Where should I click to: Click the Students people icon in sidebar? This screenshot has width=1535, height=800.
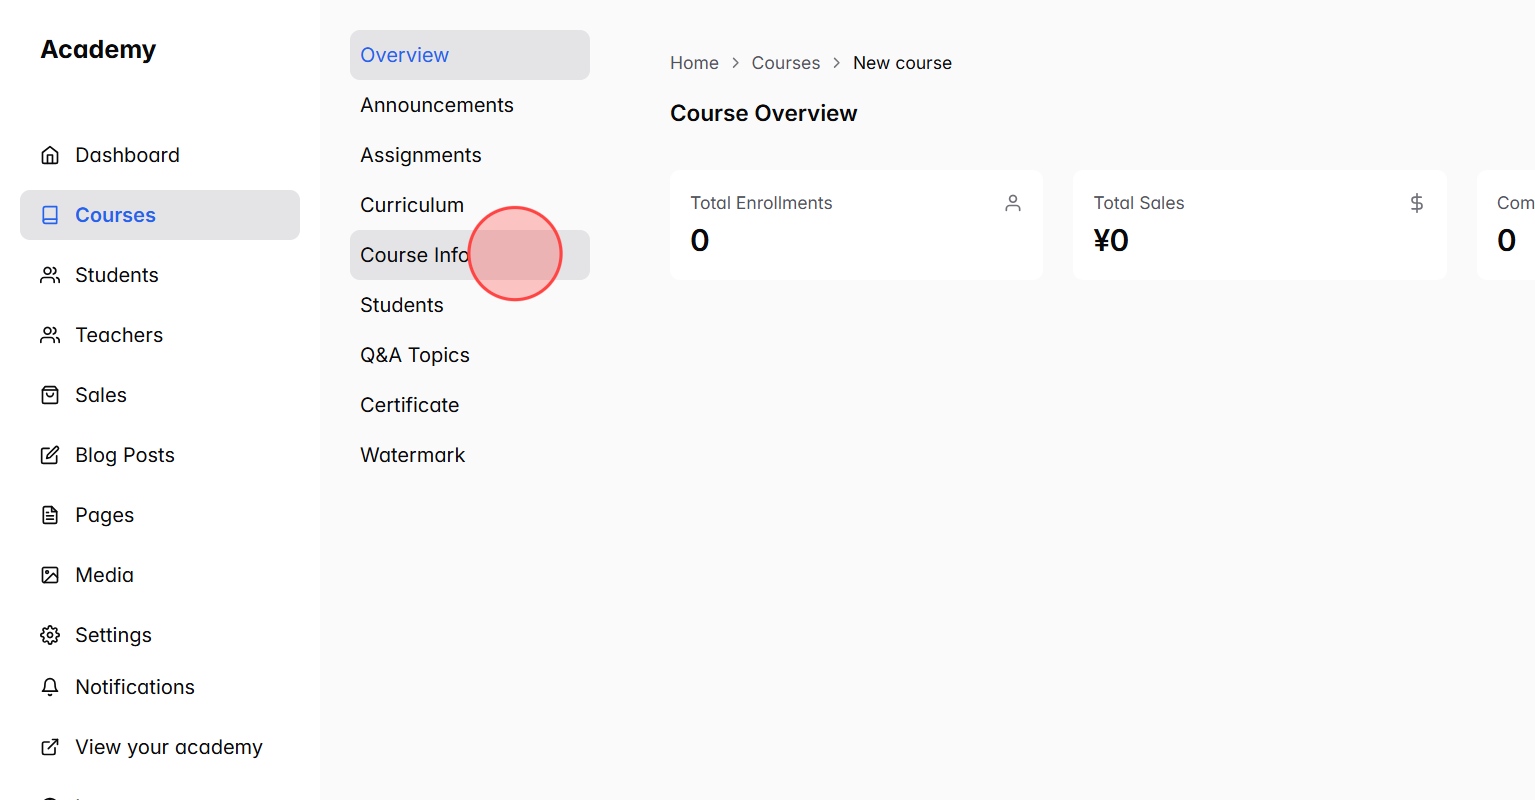coord(50,274)
